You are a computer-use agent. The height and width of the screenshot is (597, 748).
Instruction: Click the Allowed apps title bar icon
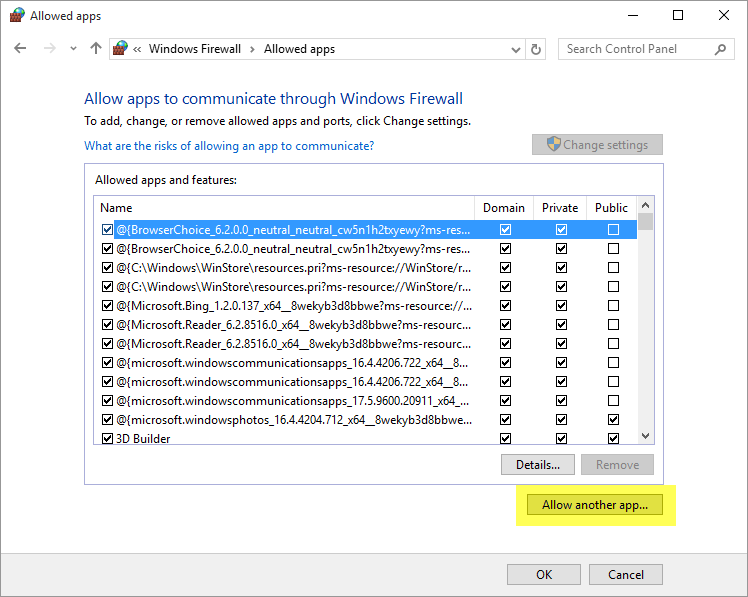click(16, 16)
